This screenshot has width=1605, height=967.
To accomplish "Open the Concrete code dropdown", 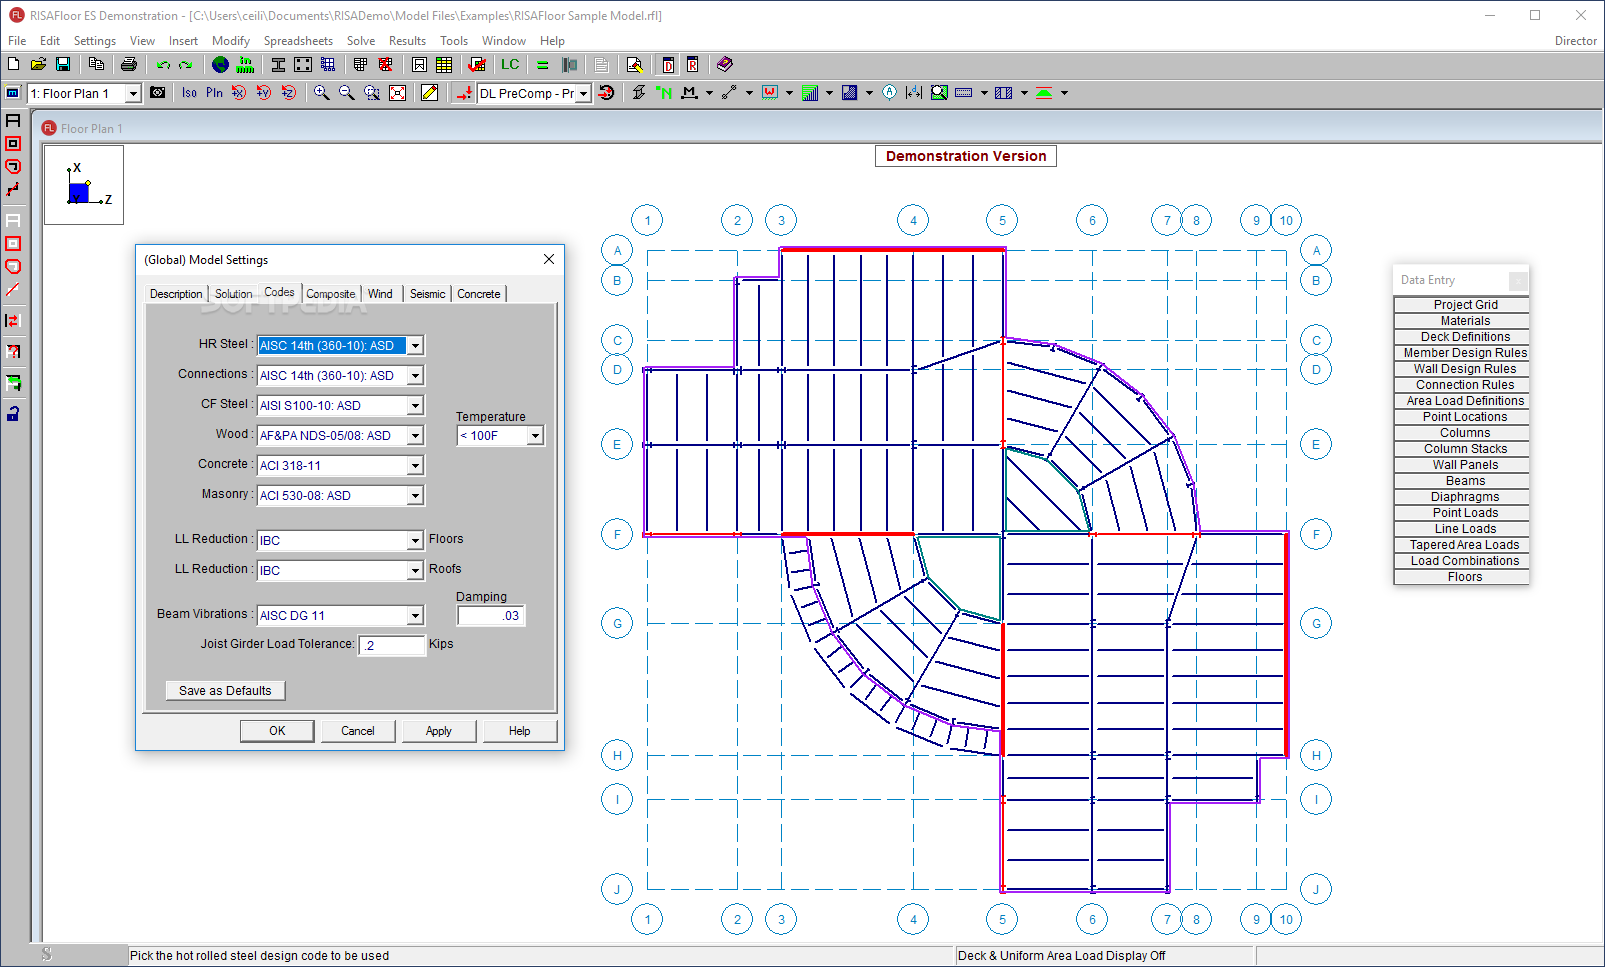I will coord(415,466).
